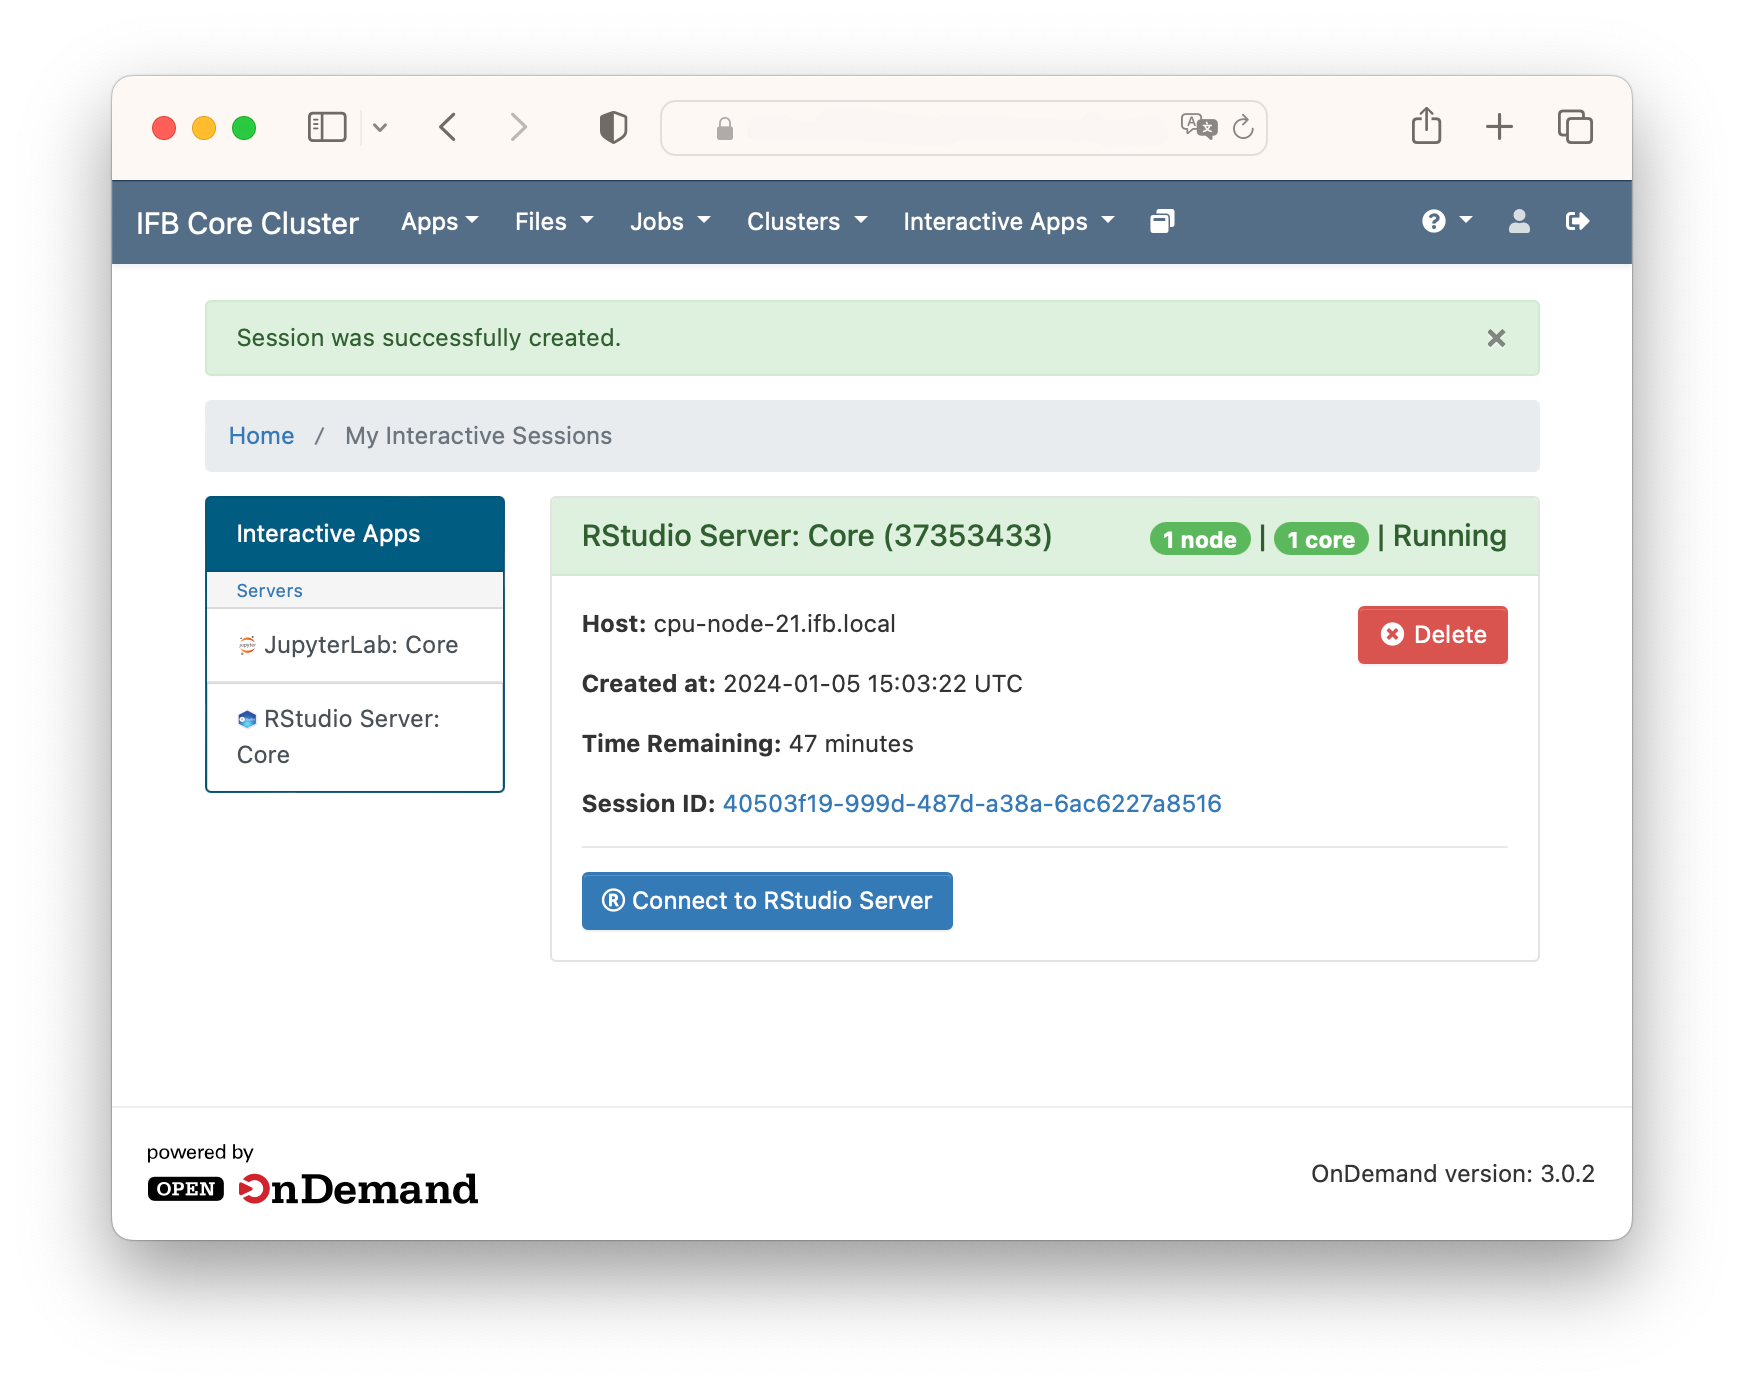
Task: Open the Clusters menu
Action: point(807,222)
